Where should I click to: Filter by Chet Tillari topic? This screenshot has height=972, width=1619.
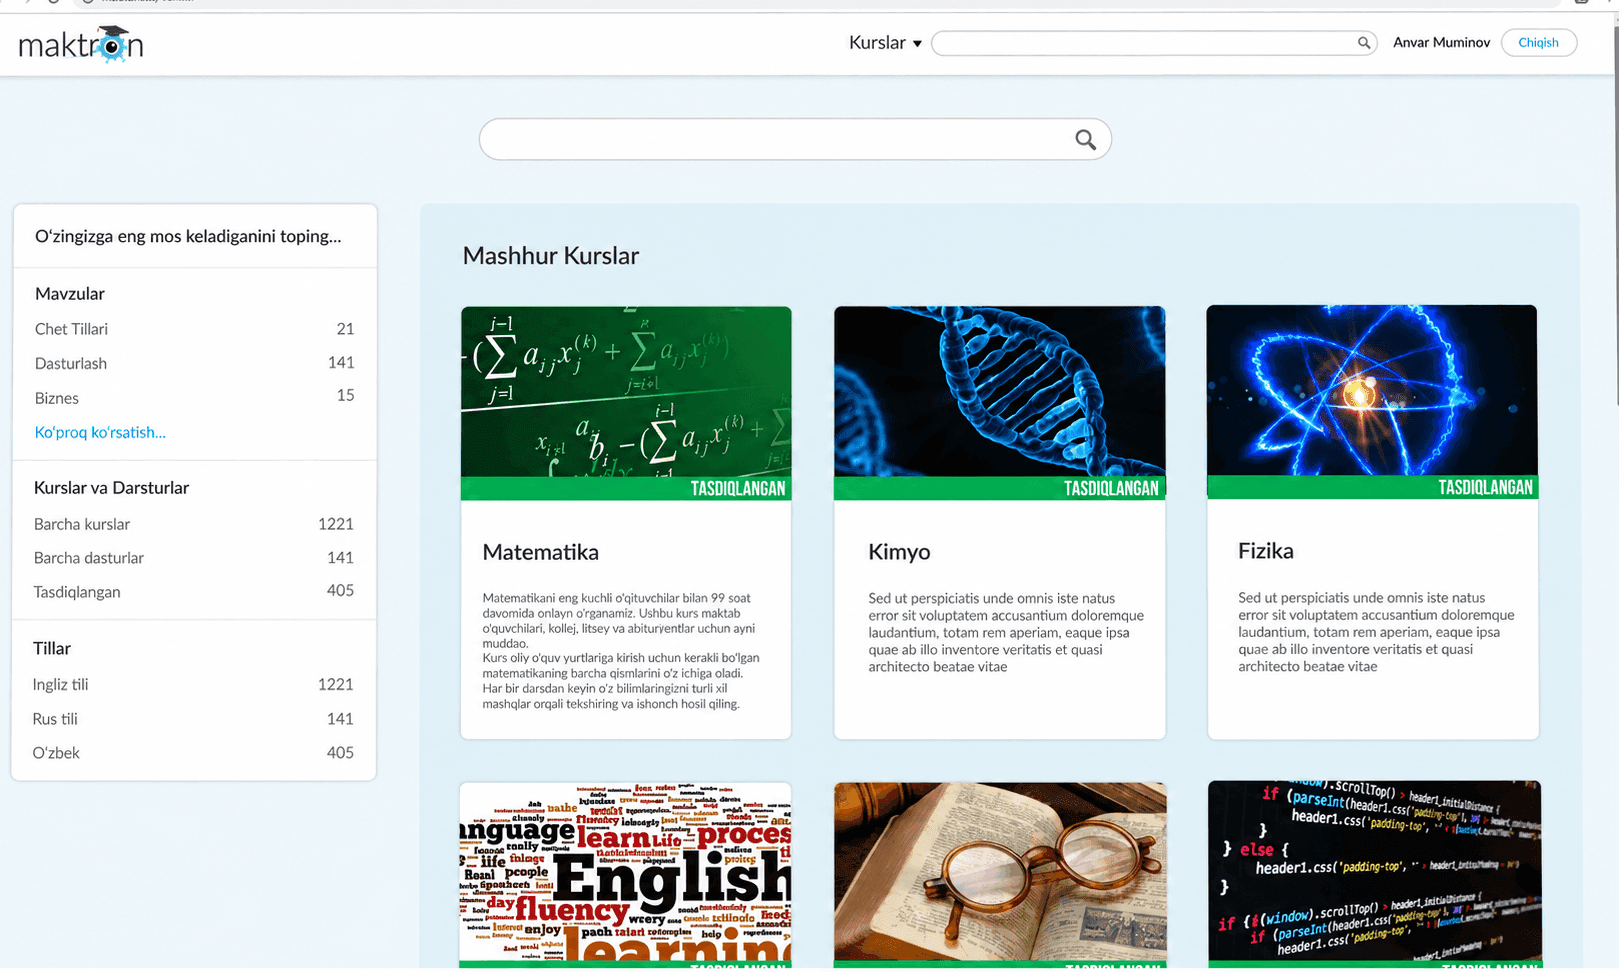click(x=71, y=329)
